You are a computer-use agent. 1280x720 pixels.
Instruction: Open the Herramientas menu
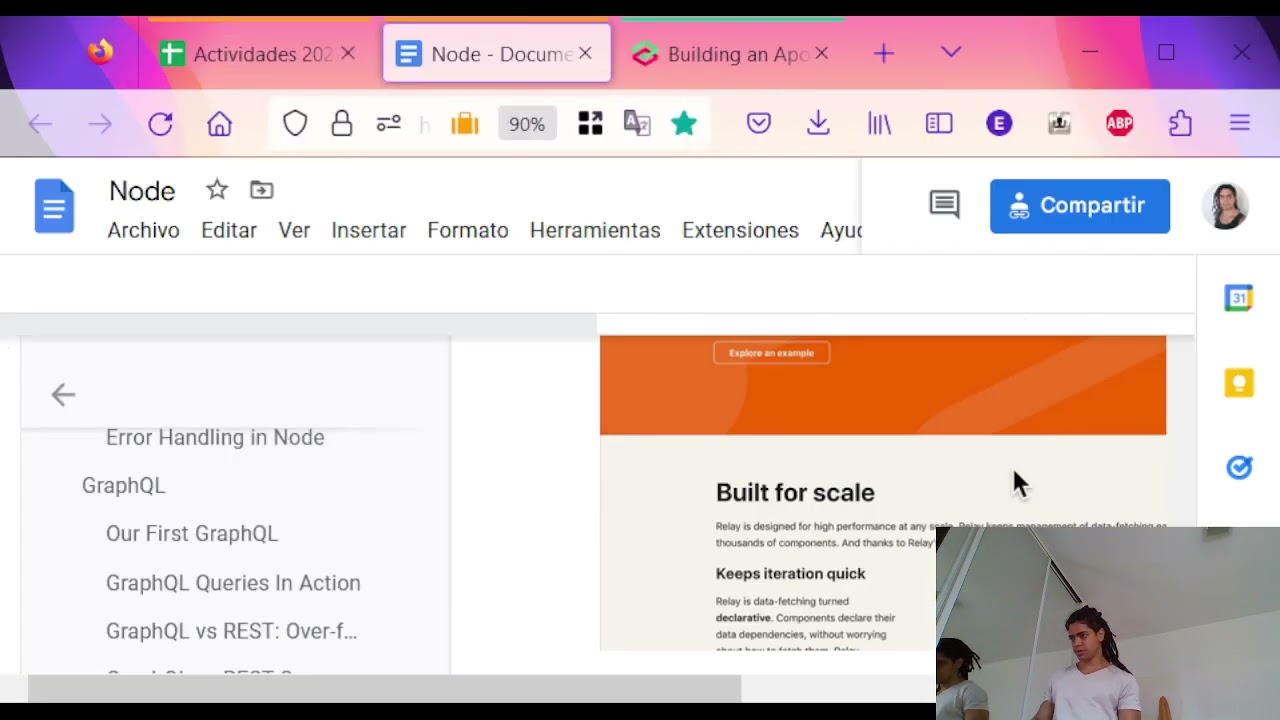tap(595, 230)
